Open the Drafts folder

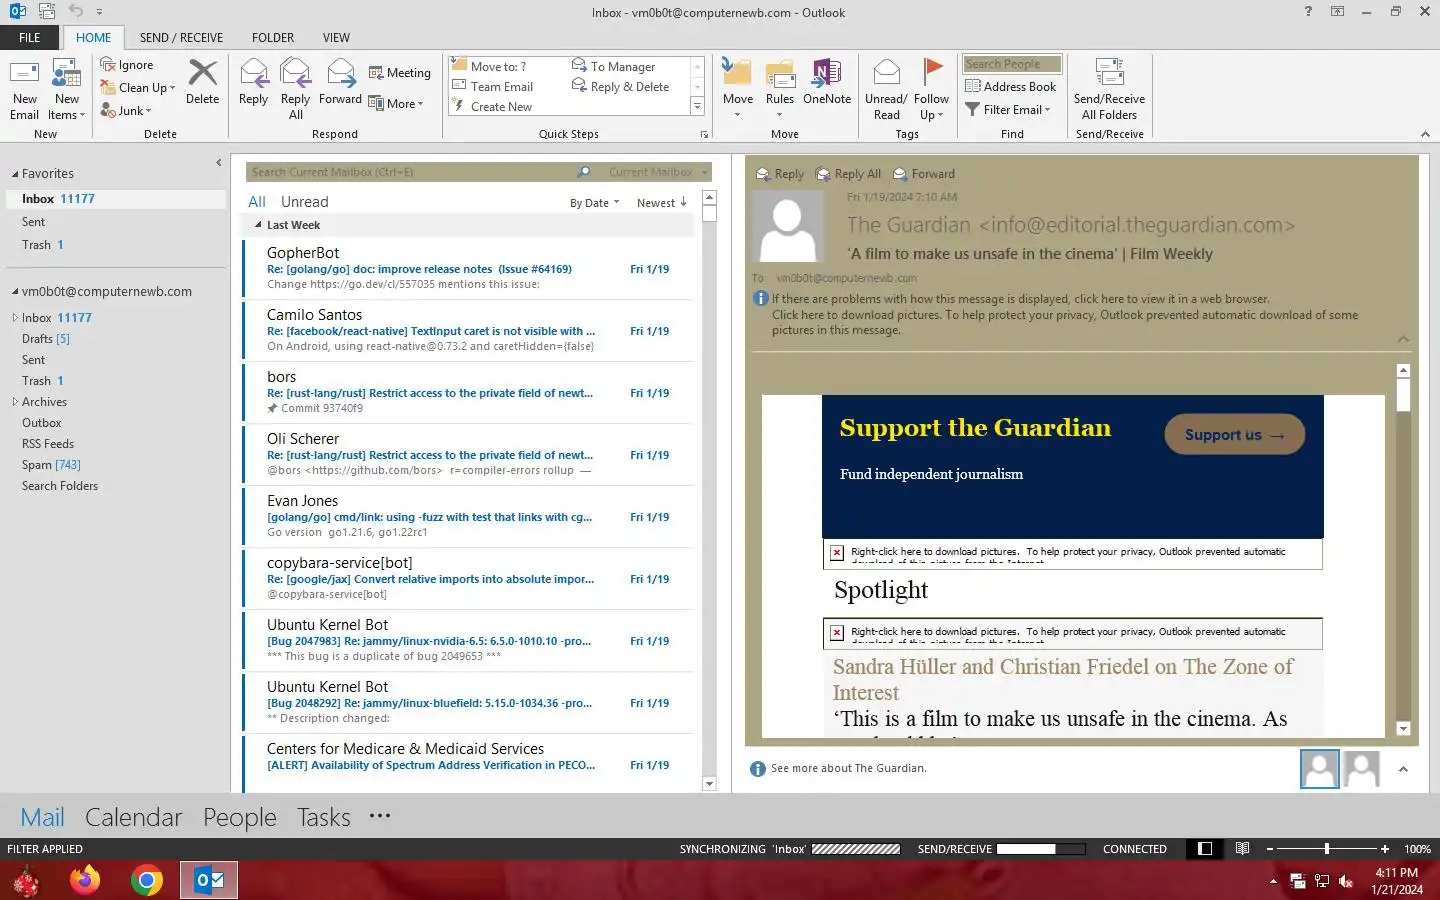click(x=46, y=339)
